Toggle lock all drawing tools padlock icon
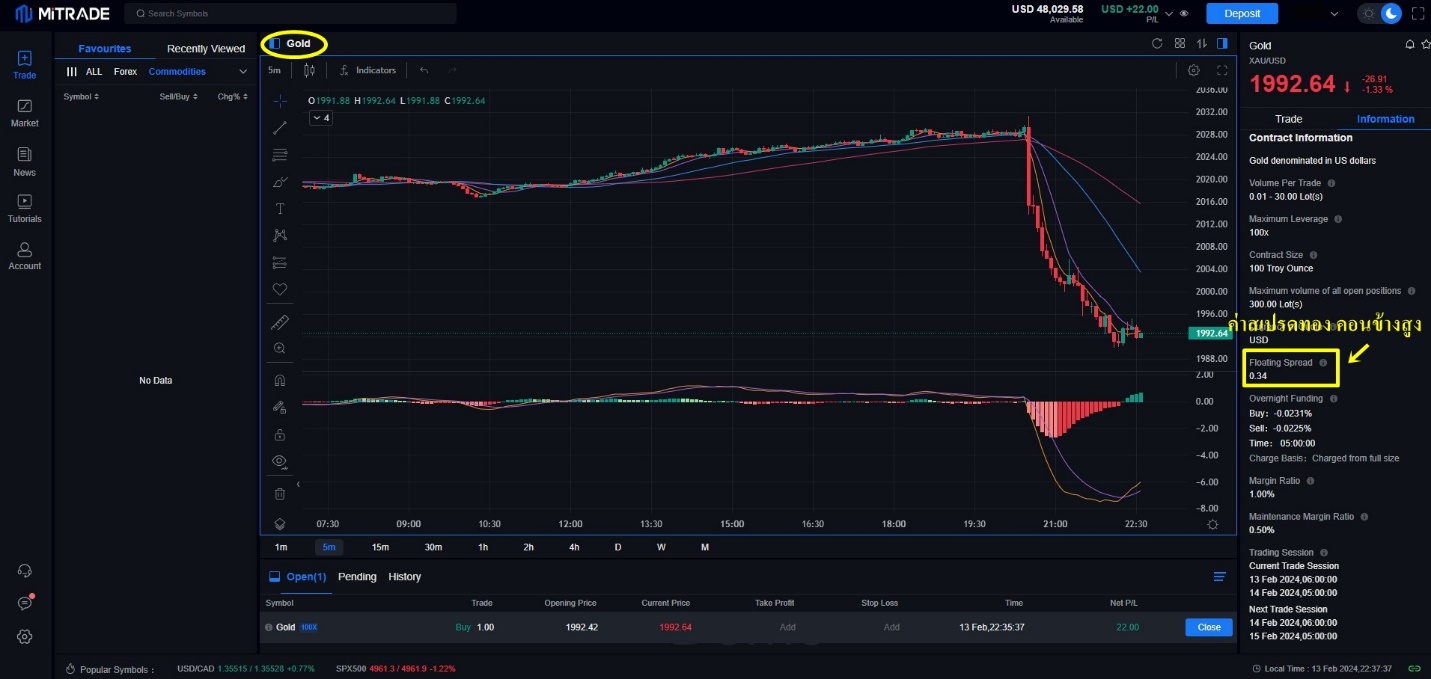The width and height of the screenshot is (1431, 679). click(x=280, y=435)
